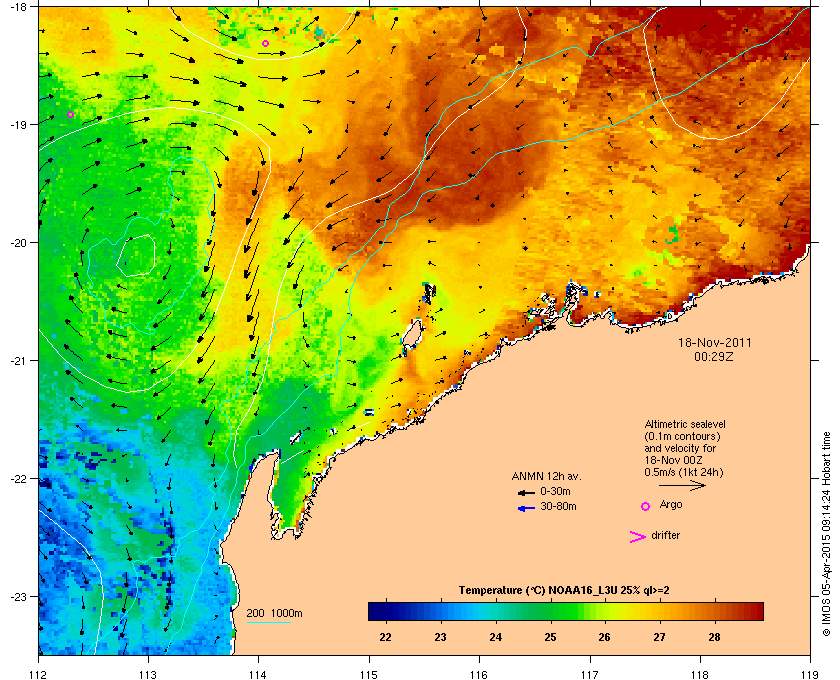Click the Argo float marker near 112.3°E, 18.9°S
840x680 pixels.
(x=70, y=114)
